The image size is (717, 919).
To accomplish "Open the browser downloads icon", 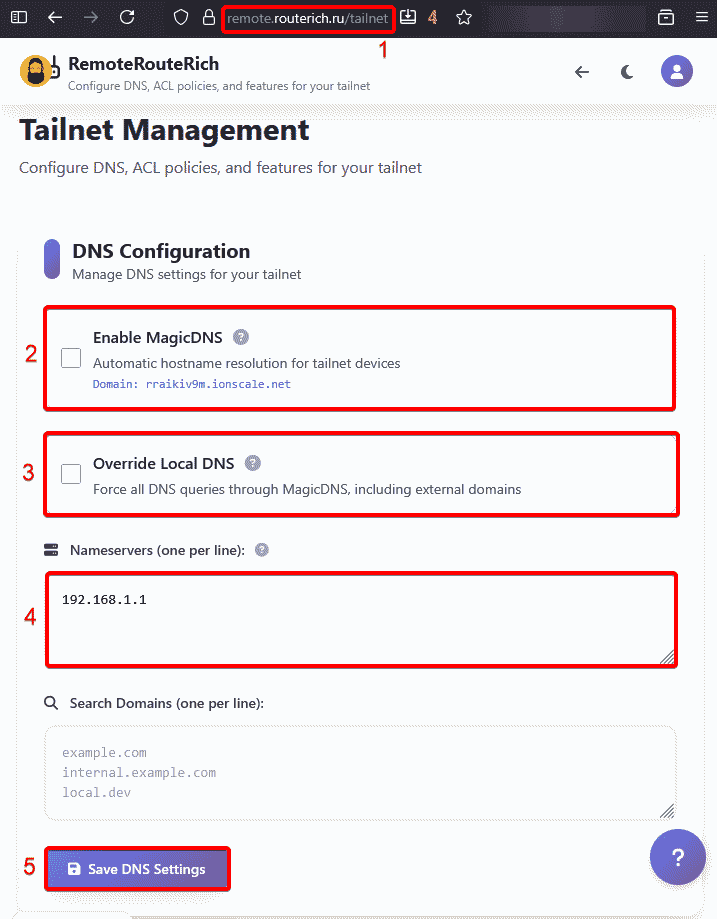I will (x=407, y=17).
